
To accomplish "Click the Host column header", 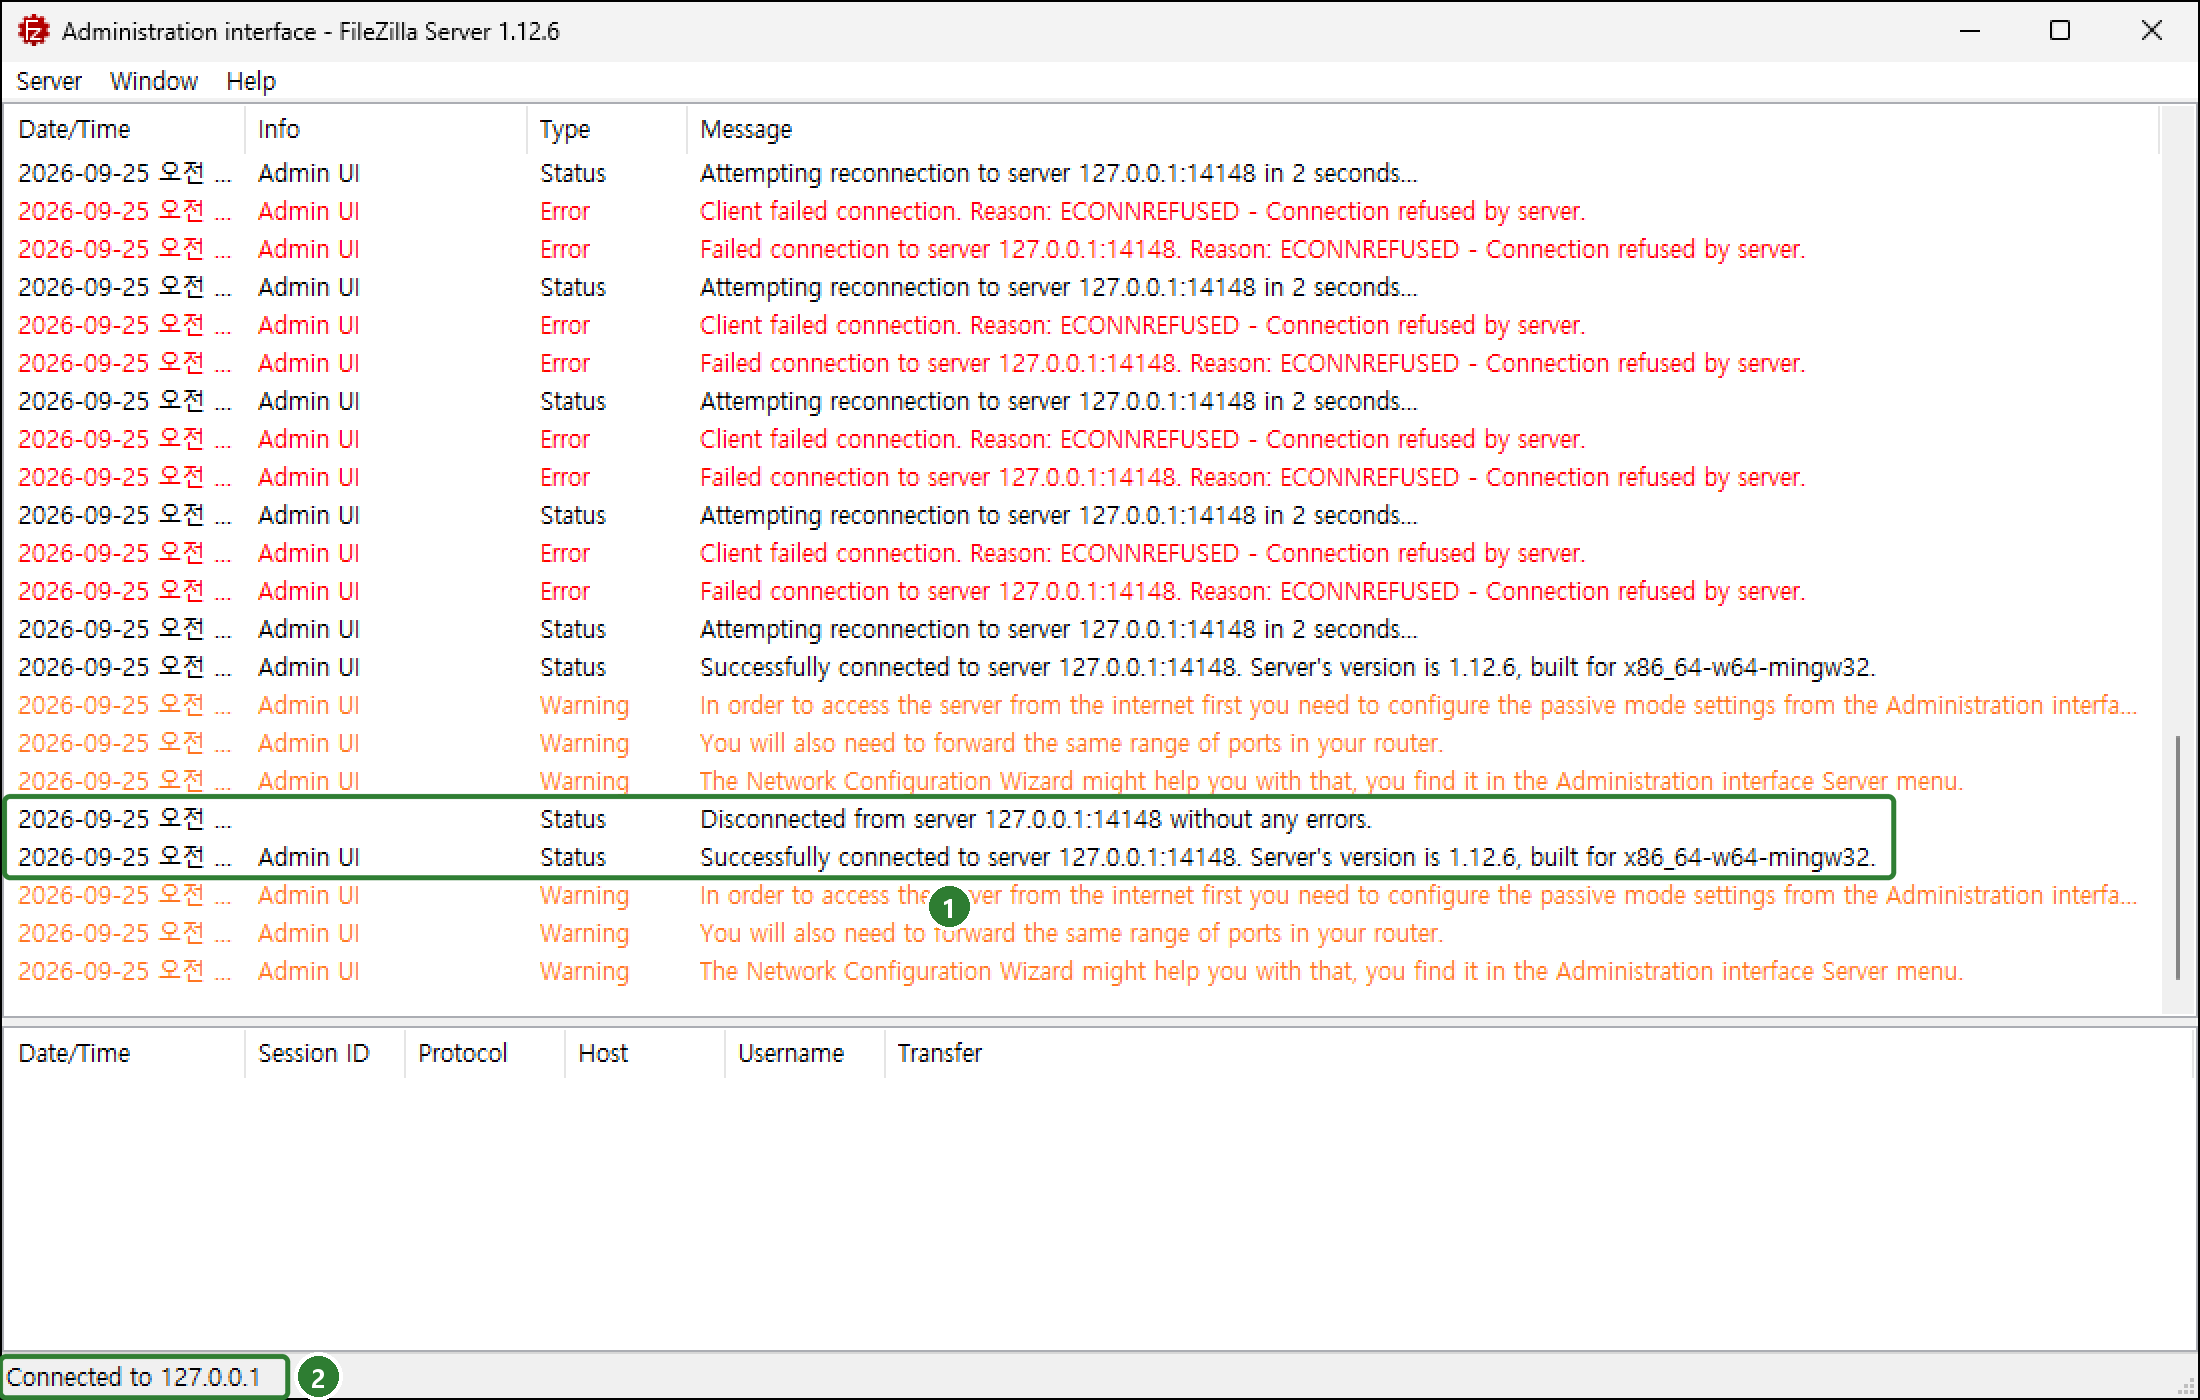I will (x=645, y=1053).
